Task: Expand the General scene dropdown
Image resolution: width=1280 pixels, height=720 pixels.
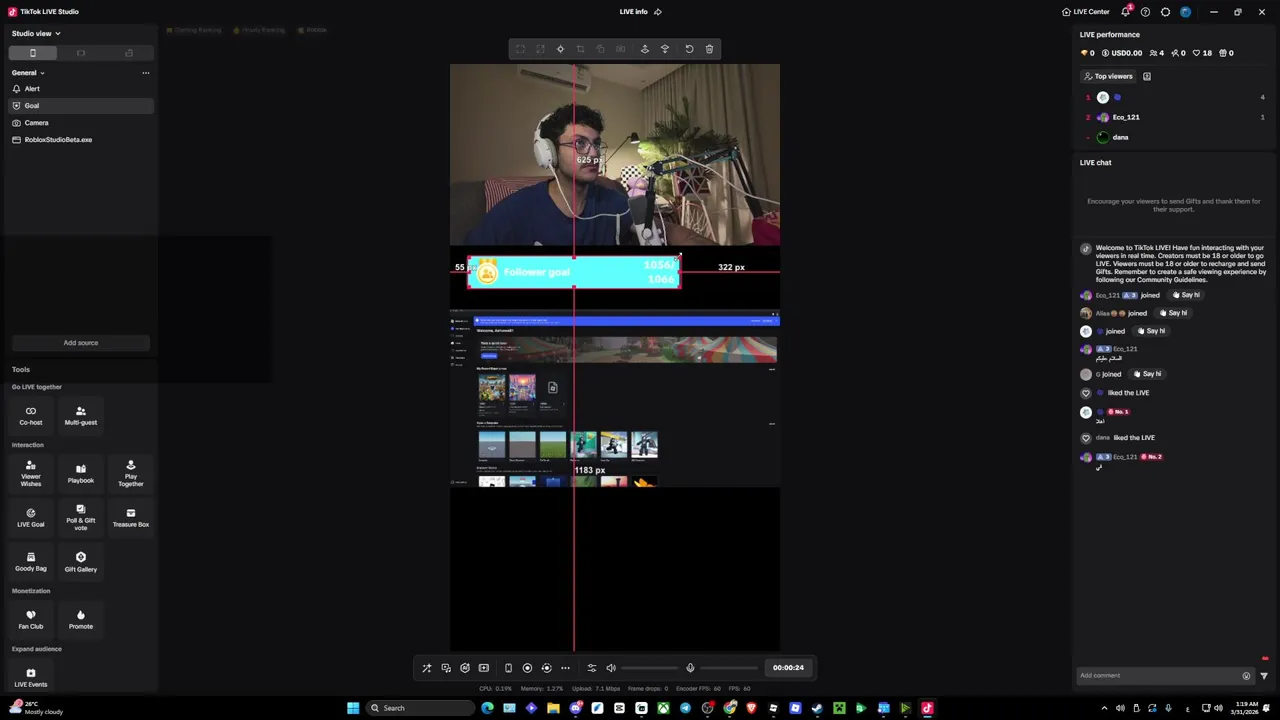Action: (x=28, y=73)
